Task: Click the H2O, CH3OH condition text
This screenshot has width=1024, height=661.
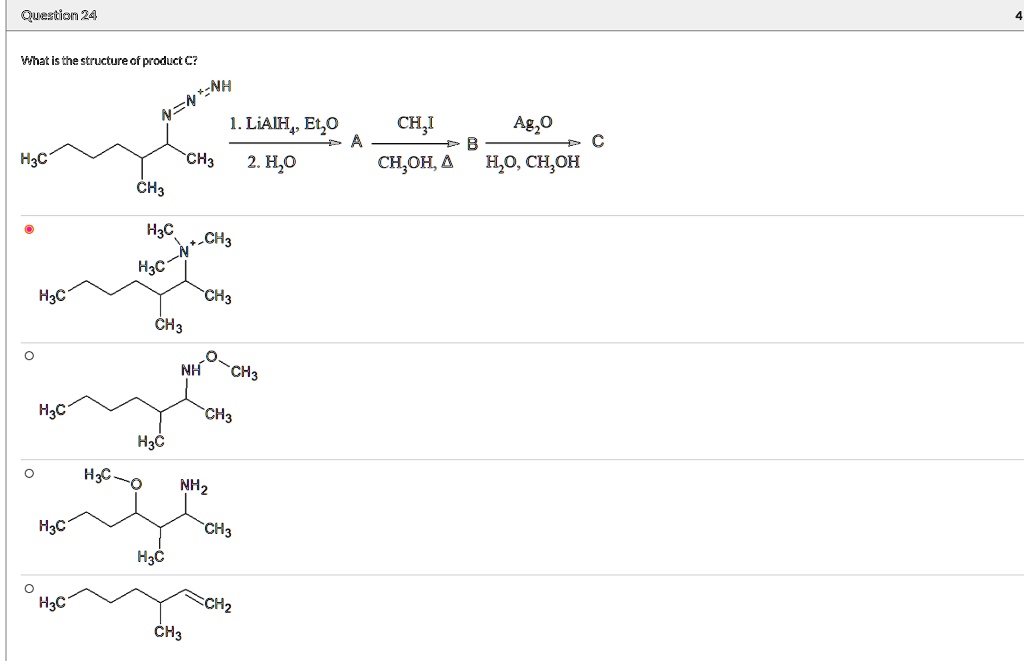Action: (531, 161)
